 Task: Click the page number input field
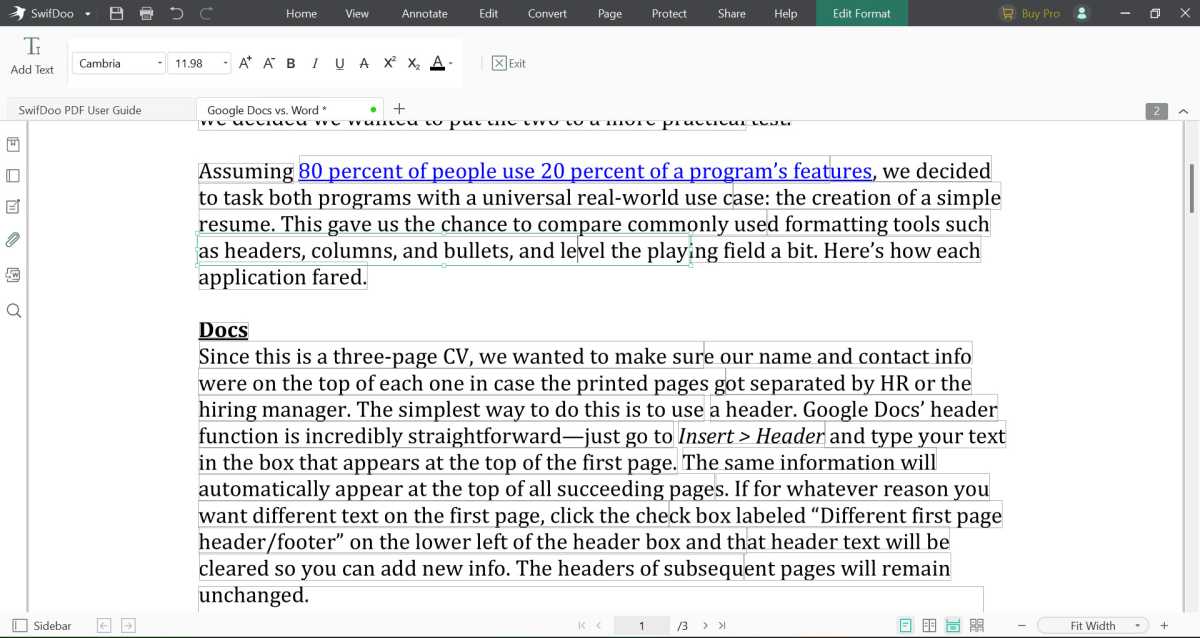coord(642,625)
